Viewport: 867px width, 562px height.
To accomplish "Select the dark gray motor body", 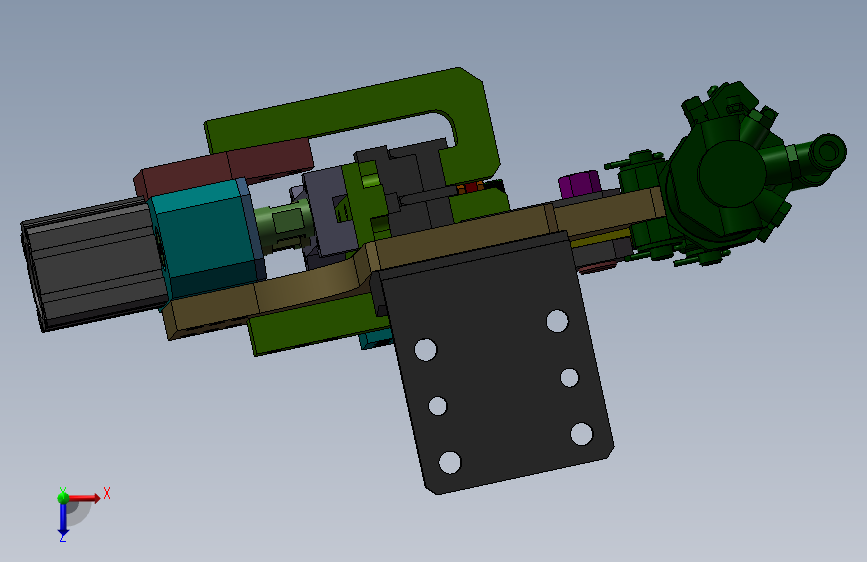I will pyautogui.click(x=94, y=266).
